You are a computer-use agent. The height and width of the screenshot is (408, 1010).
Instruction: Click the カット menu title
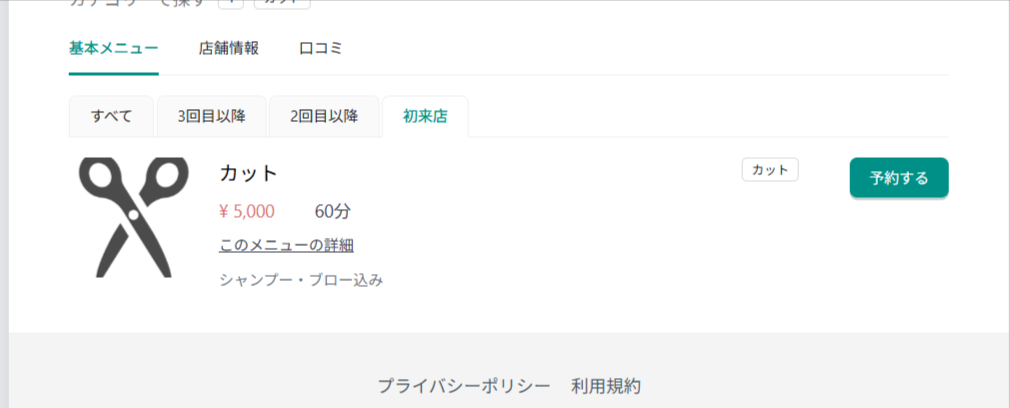tap(248, 173)
